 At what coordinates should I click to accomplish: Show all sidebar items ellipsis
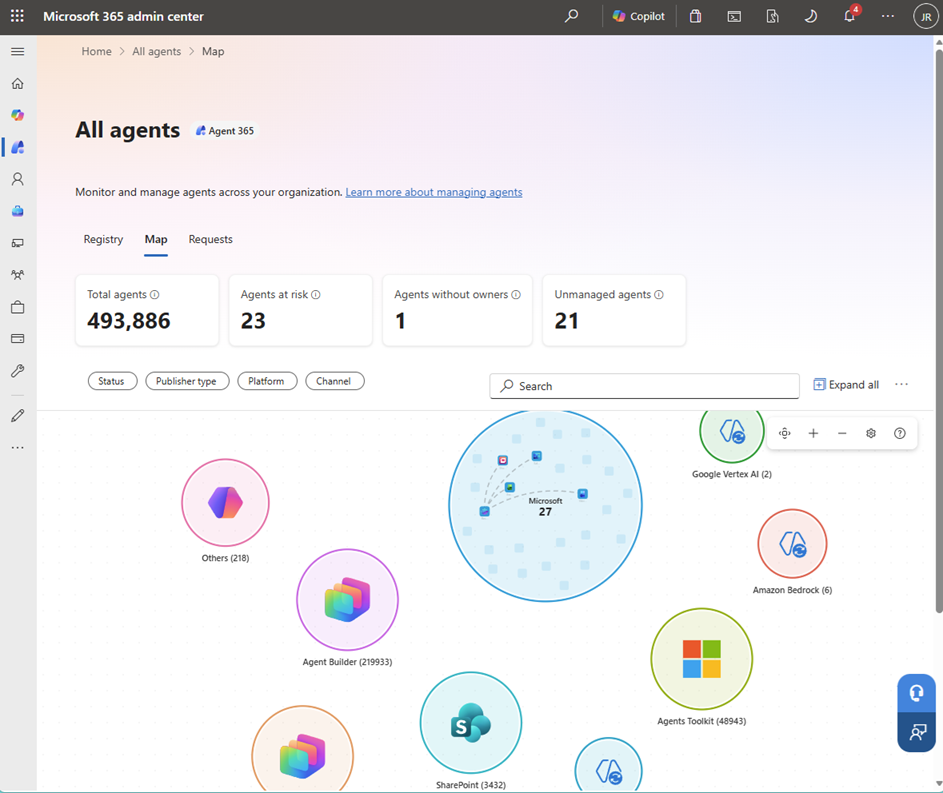(x=18, y=447)
